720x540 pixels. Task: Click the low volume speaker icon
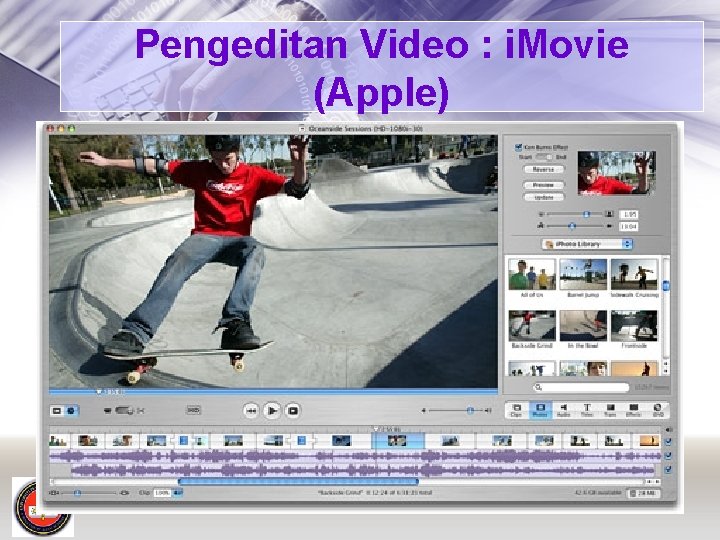coord(423,411)
